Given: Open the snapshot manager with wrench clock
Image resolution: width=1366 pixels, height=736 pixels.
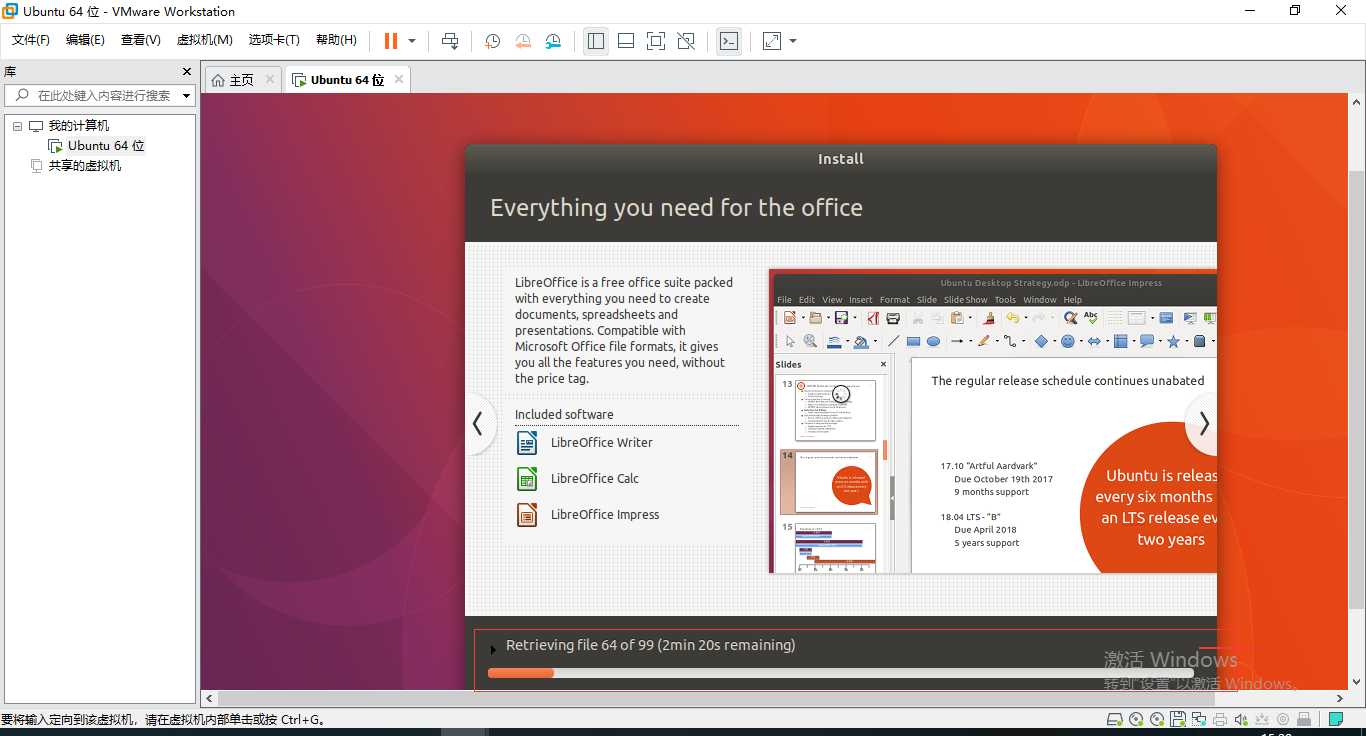Looking at the screenshot, I should [553, 41].
